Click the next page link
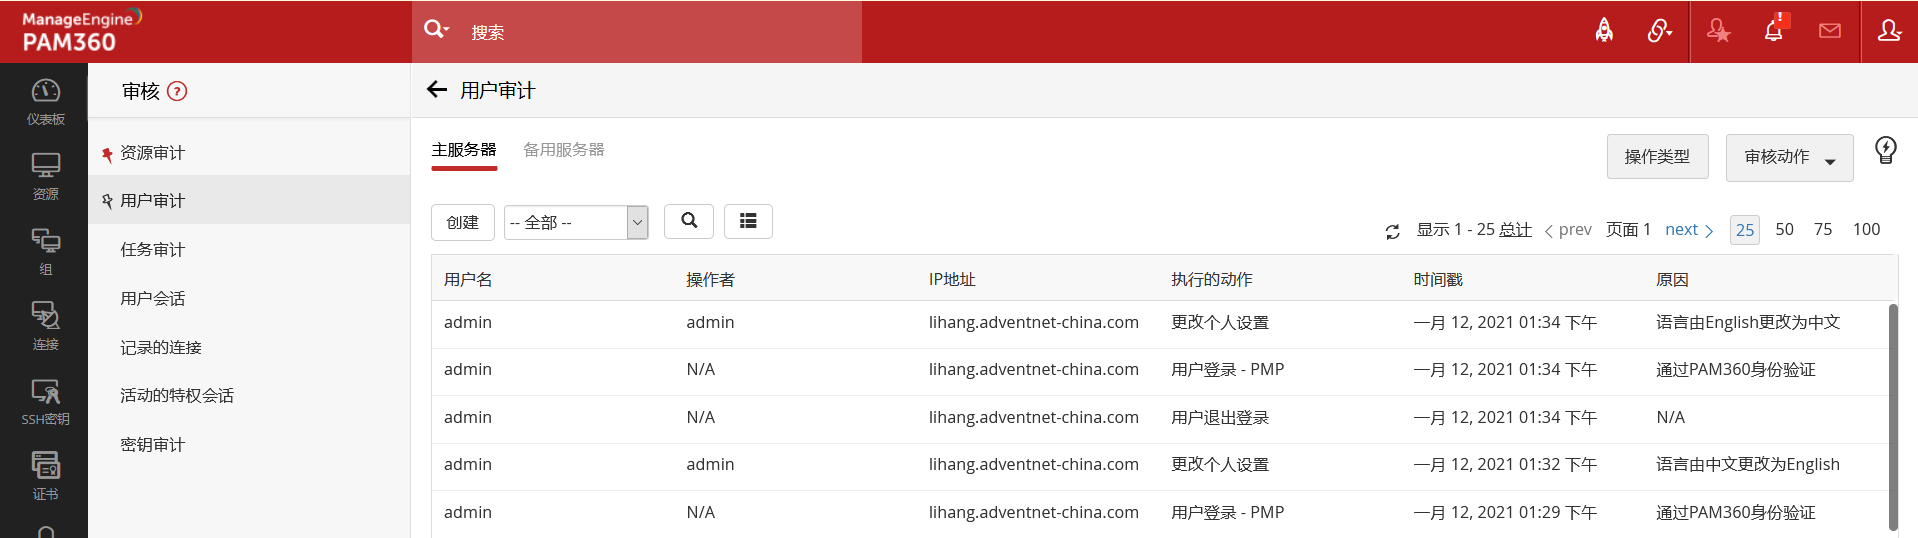Image resolution: width=1918 pixels, height=538 pixels. pos(1689,230)
